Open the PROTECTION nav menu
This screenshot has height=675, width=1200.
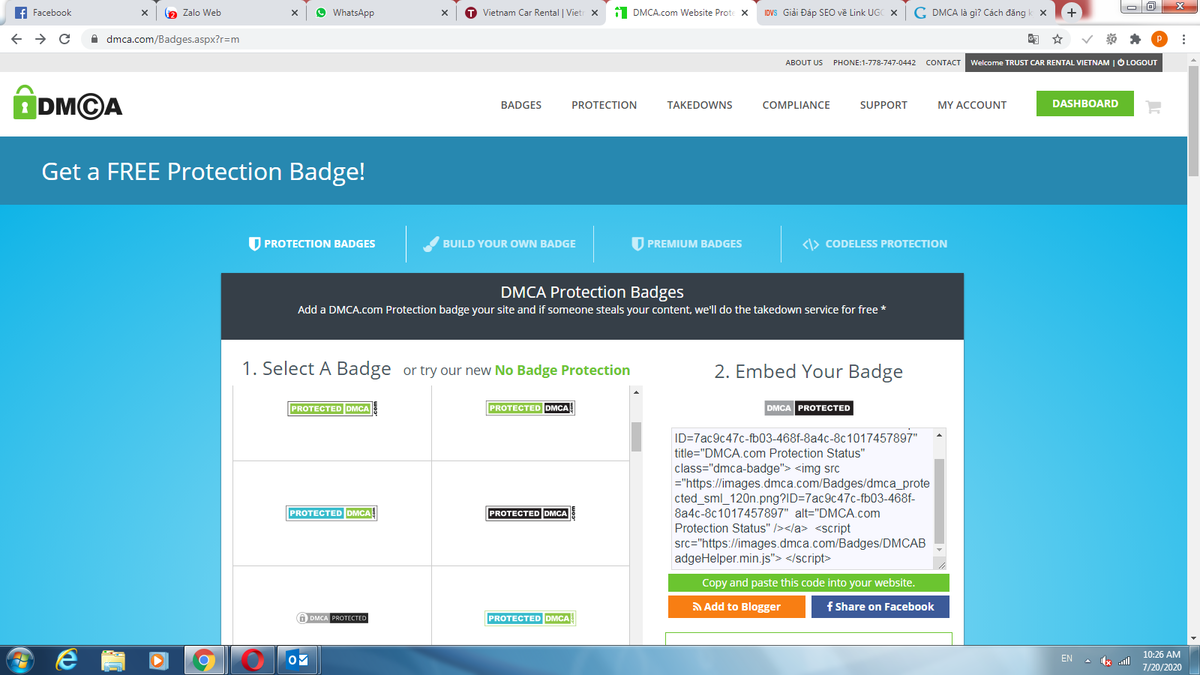click(604, 105)
